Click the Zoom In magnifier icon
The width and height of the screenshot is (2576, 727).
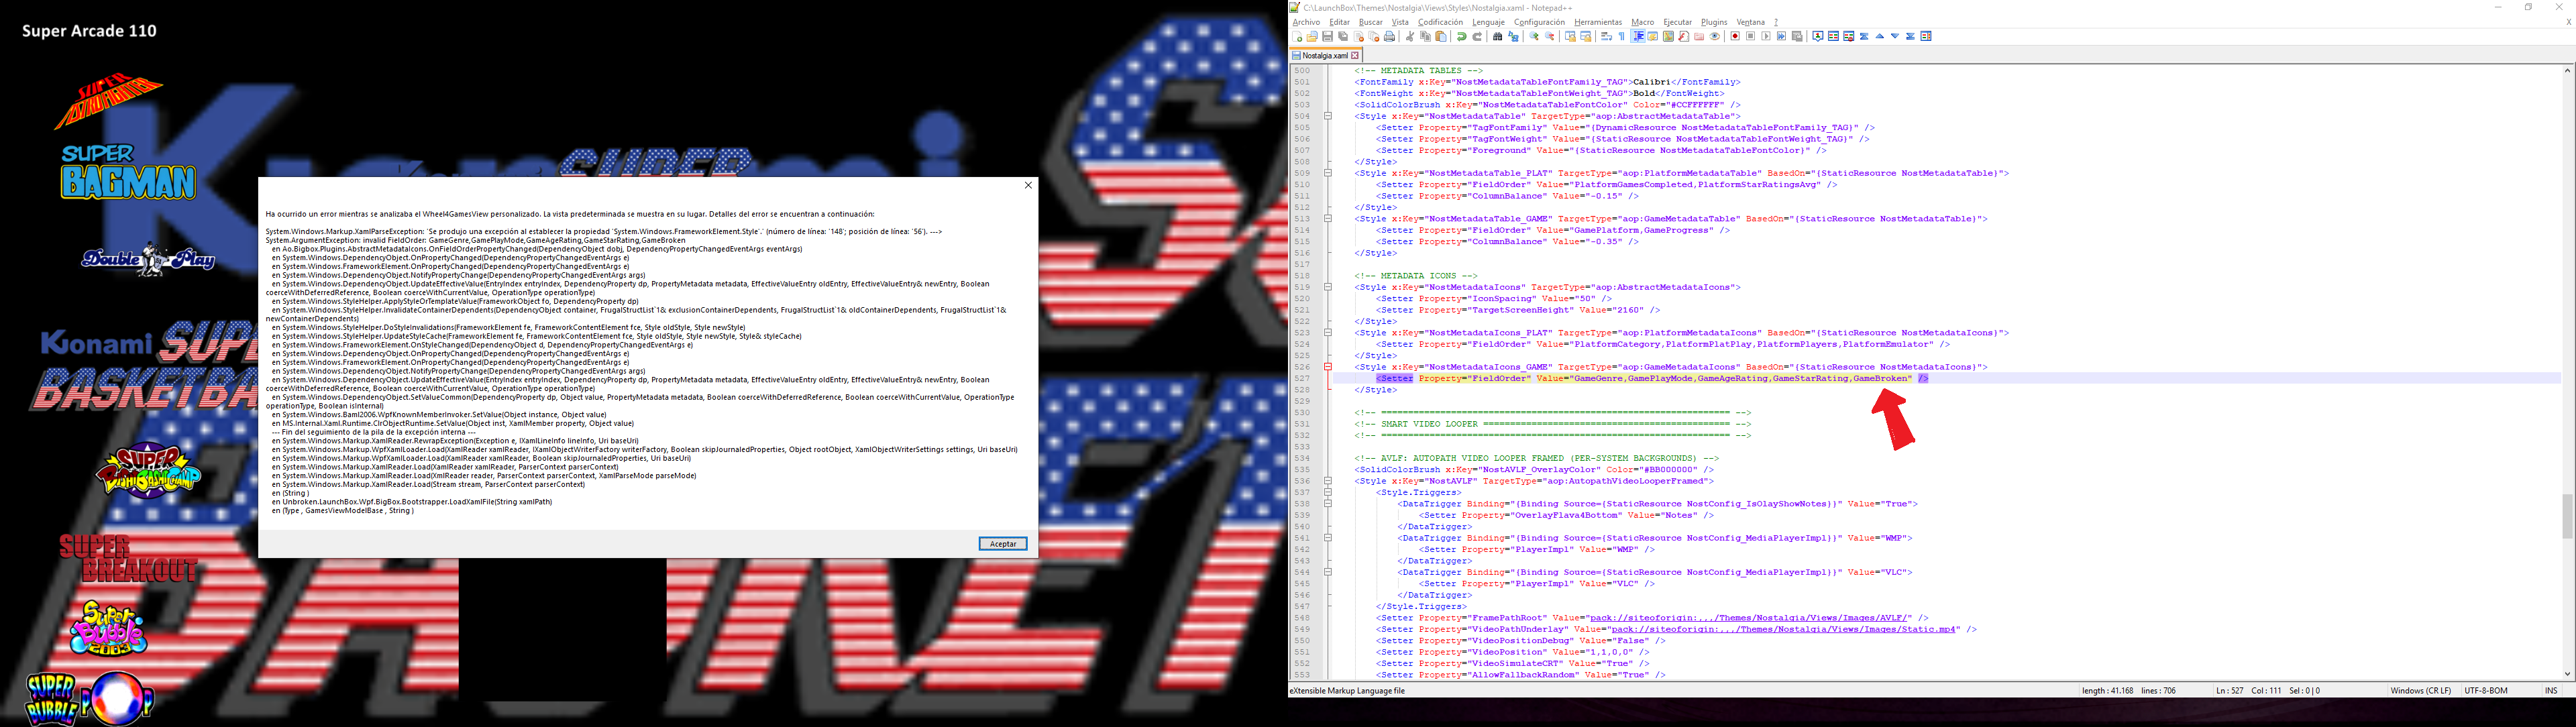coord(1534,37)
